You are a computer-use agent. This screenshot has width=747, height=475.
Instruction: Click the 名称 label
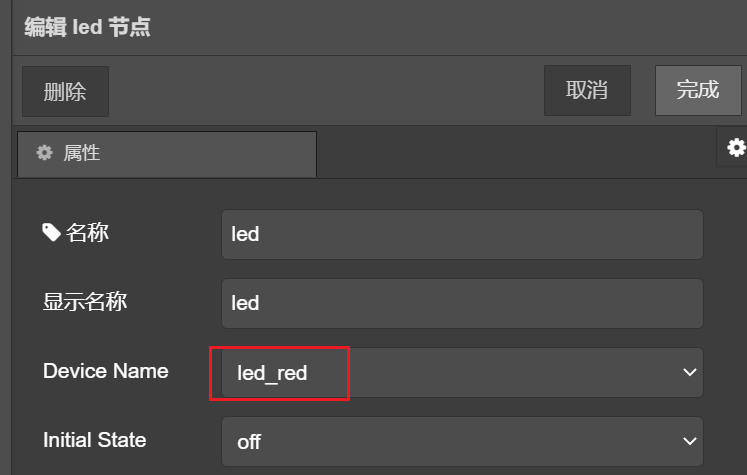click(x=87, y=234)
